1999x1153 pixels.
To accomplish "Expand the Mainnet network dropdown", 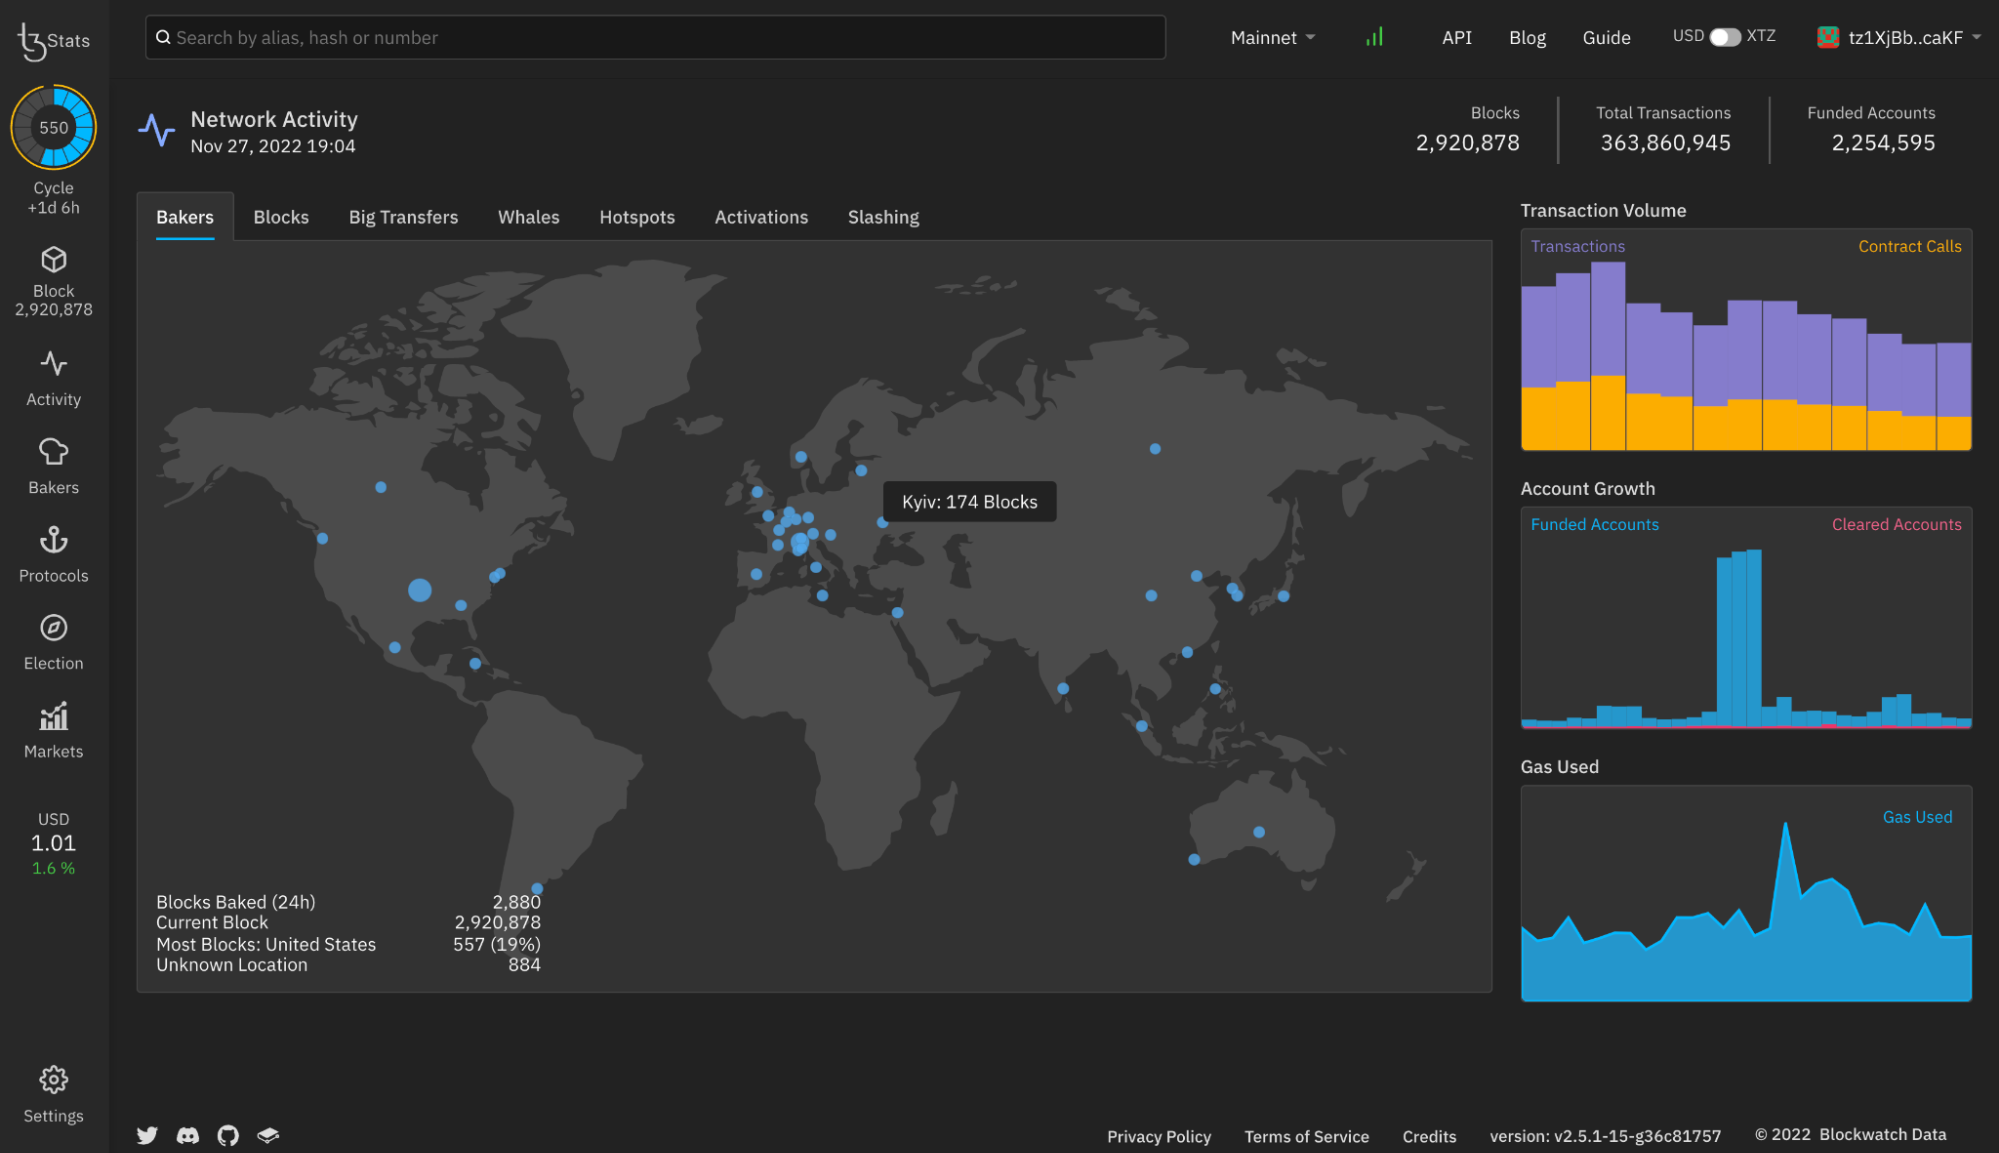I will [x=1272, y=38].
